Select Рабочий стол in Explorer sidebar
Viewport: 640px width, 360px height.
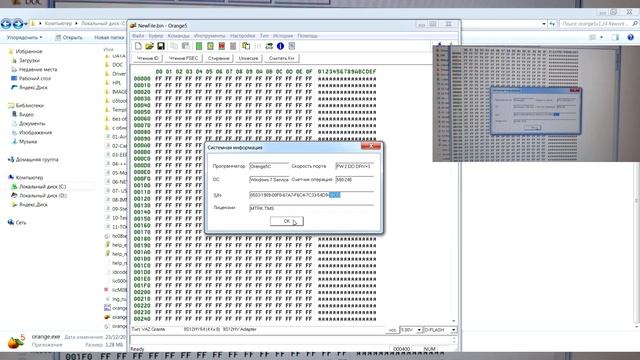31,78
